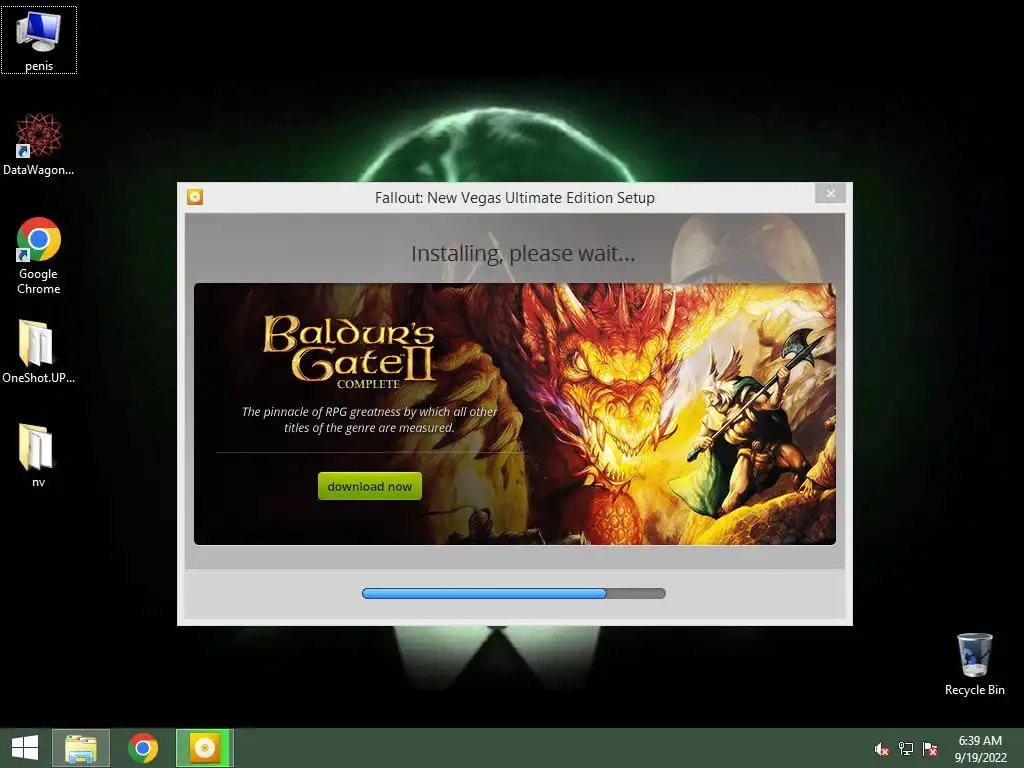This screenshot has height=768, width=1024.
Task: Click the 'pinnacle of RPG greatness' tagline
Action: coord(369,419)
